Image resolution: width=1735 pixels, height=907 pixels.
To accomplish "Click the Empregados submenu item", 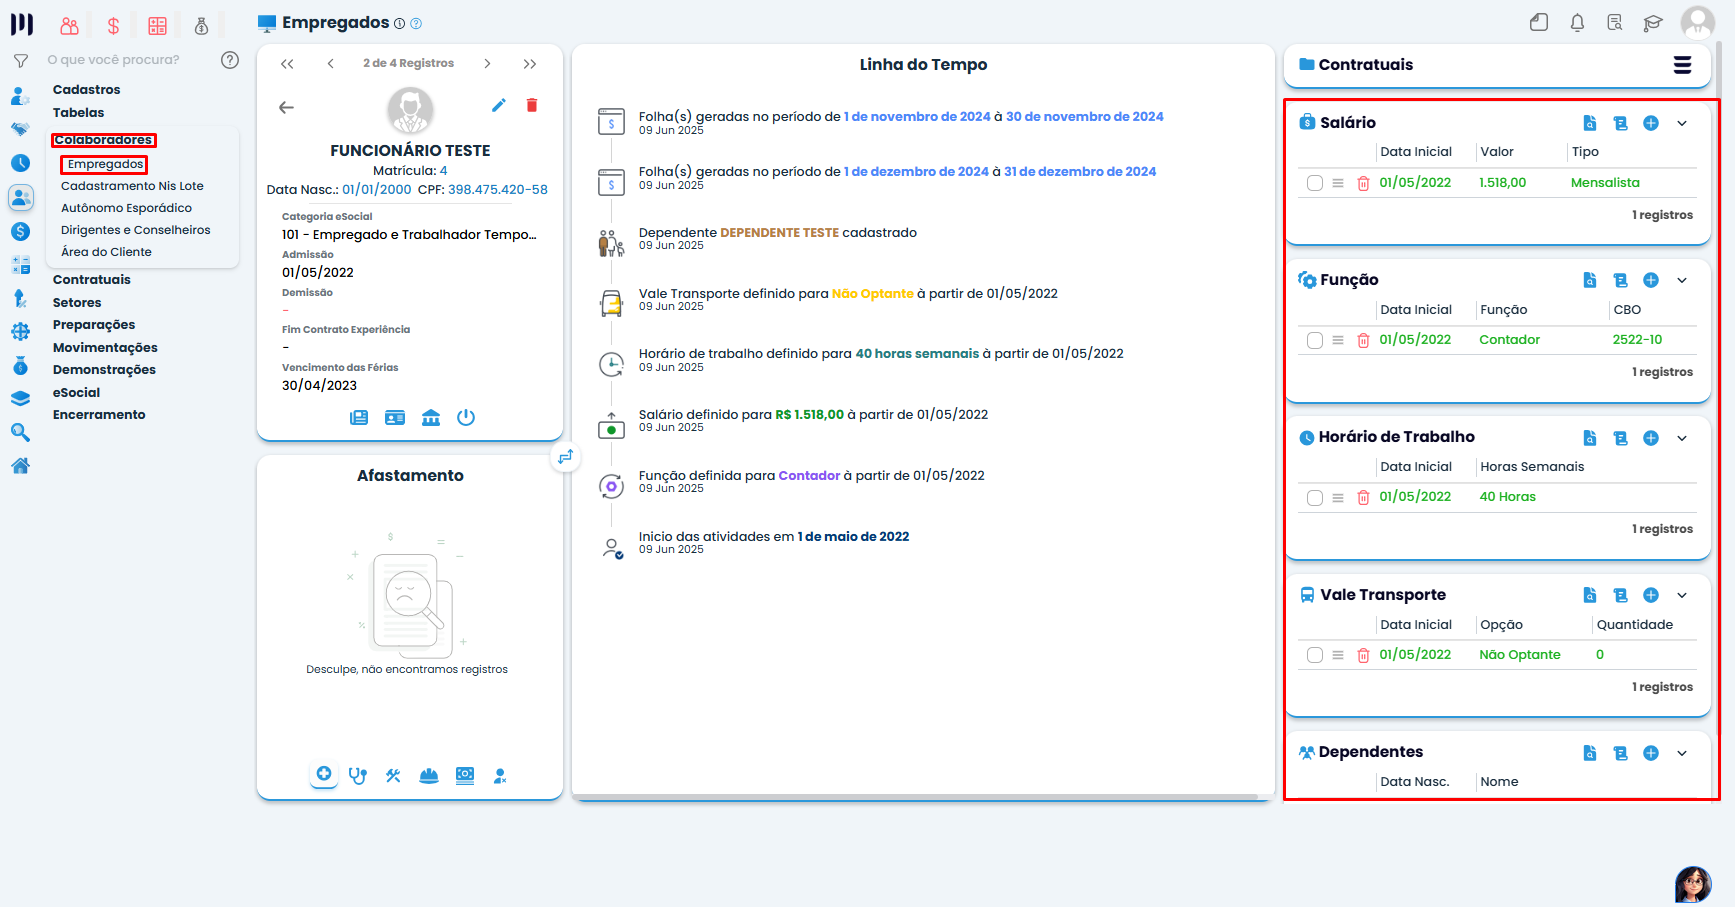I will (105, 164).
